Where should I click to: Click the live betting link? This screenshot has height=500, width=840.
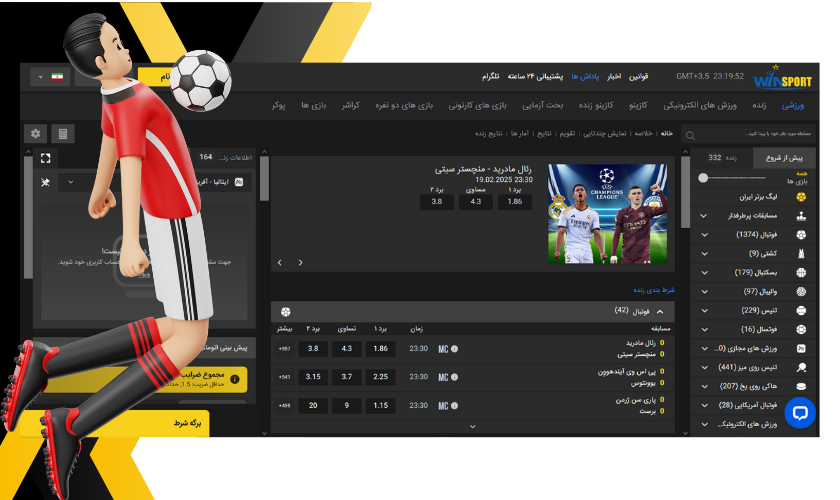pos(654,290)
